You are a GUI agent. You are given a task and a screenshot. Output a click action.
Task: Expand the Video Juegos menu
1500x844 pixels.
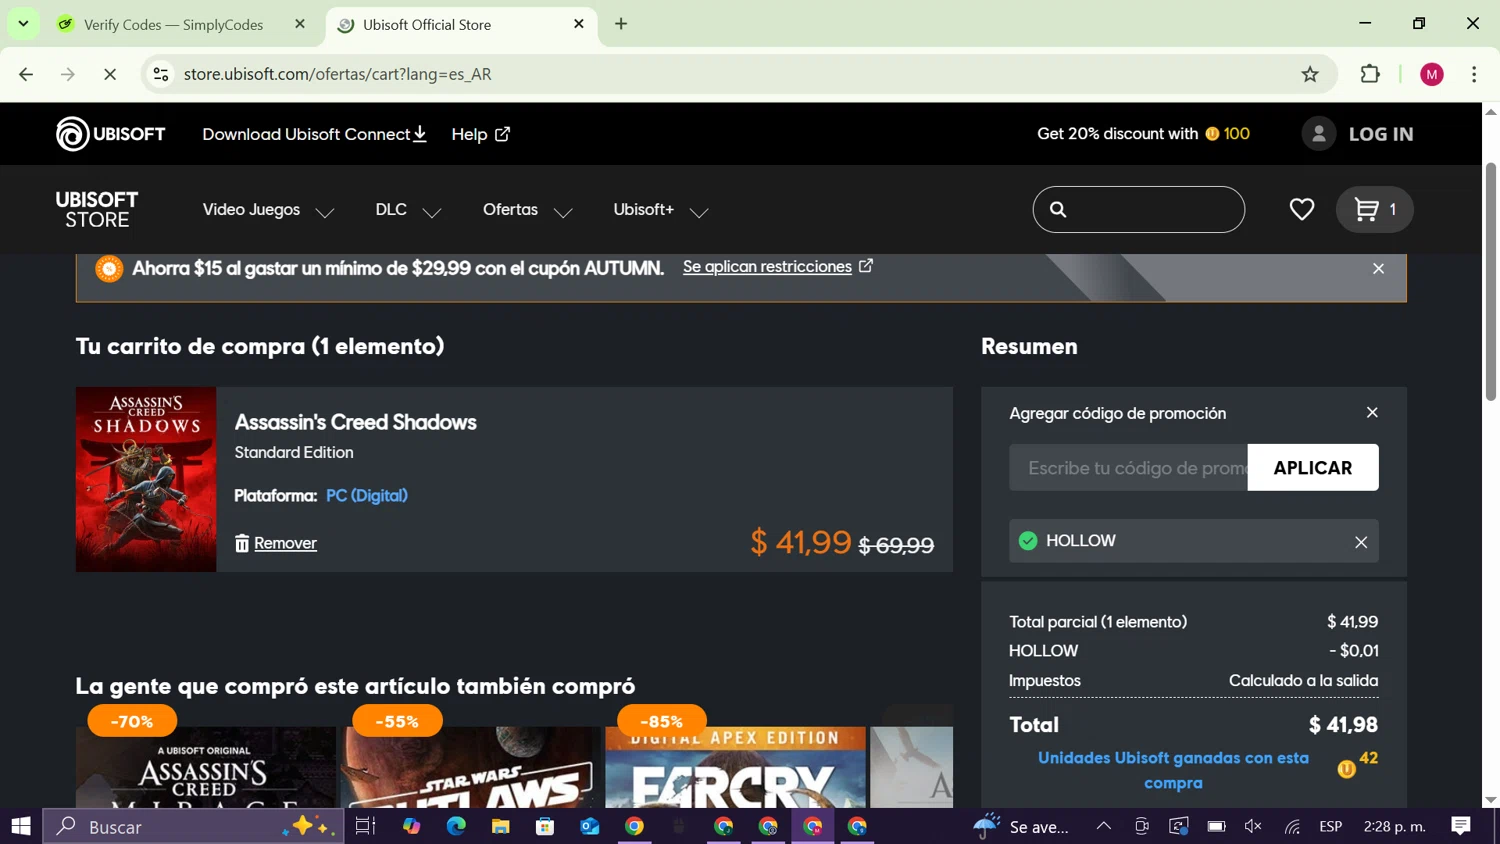coord(268,210)
